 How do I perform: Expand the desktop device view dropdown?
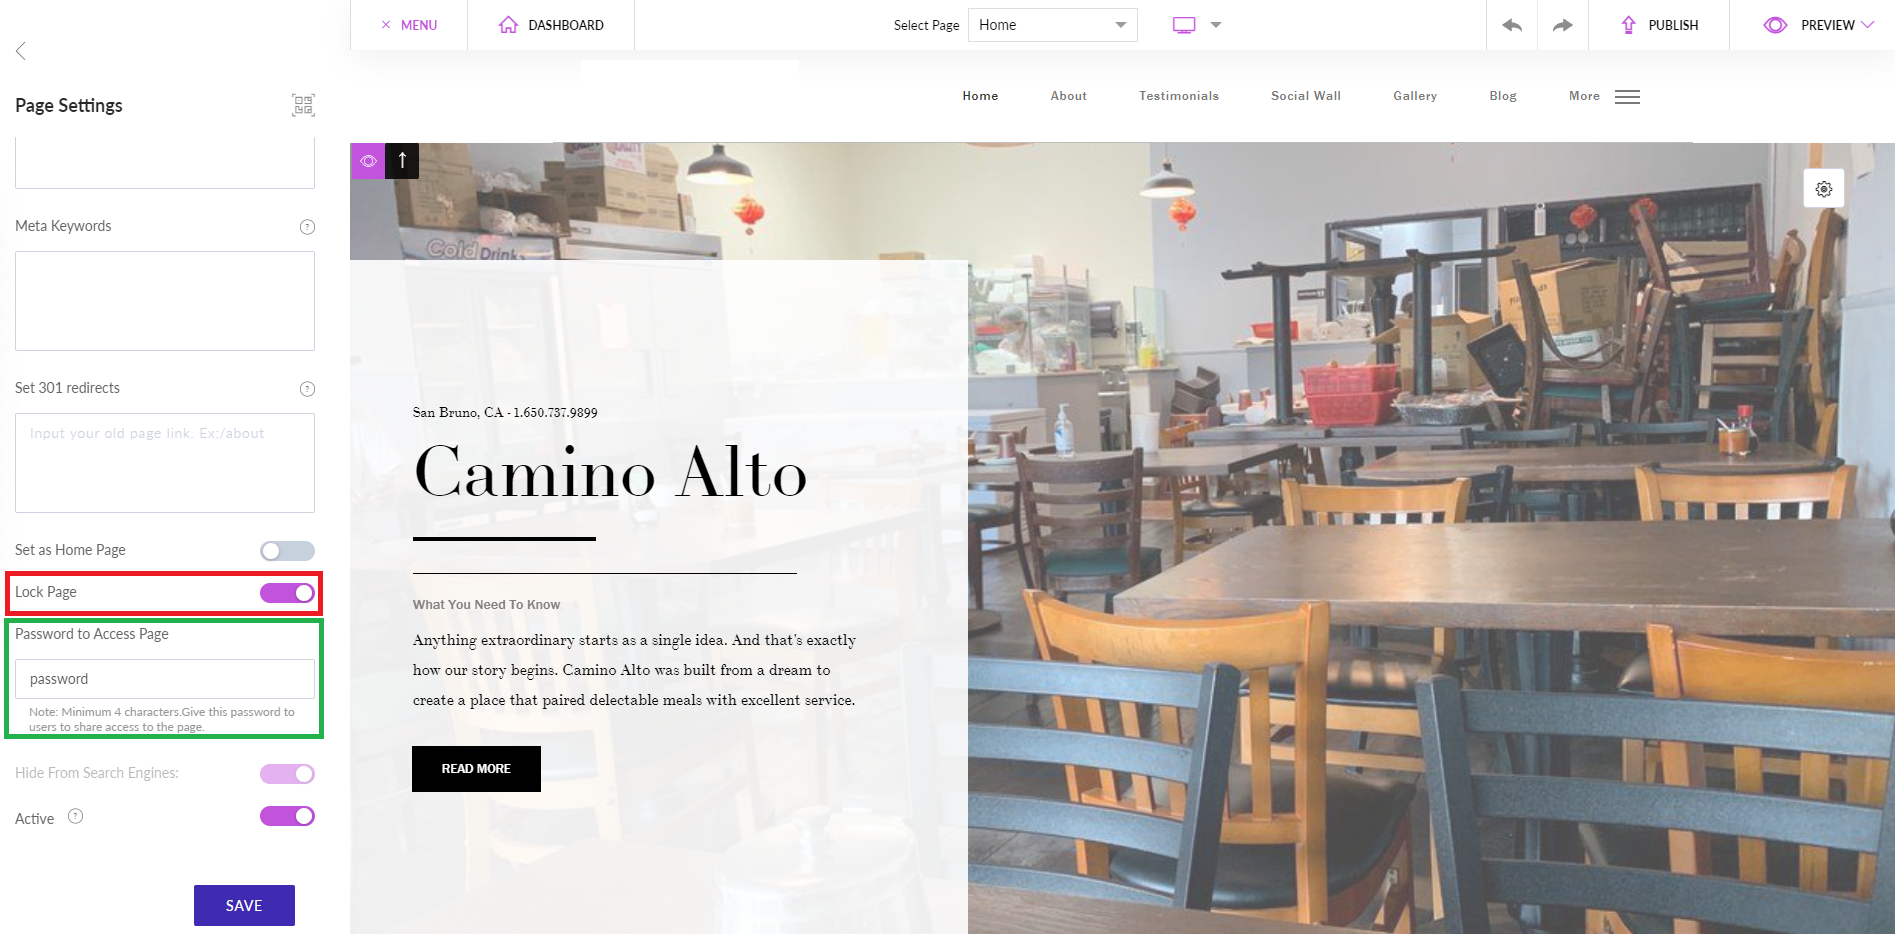(1216, 25)
